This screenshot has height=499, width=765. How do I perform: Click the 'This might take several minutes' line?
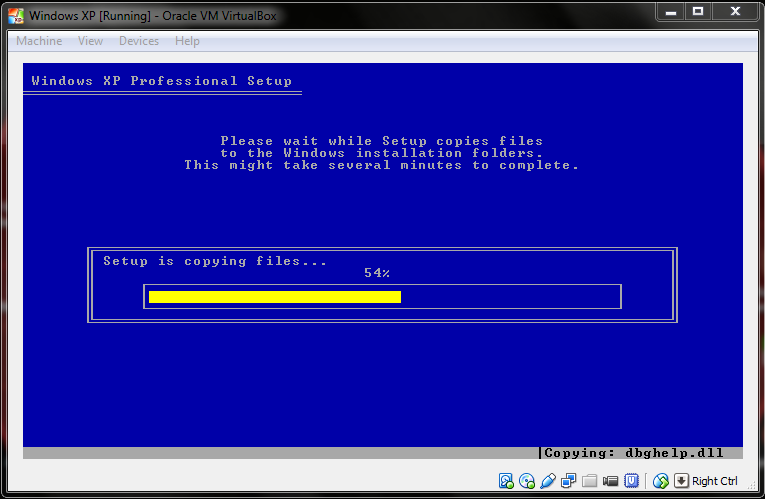(382, 165)
